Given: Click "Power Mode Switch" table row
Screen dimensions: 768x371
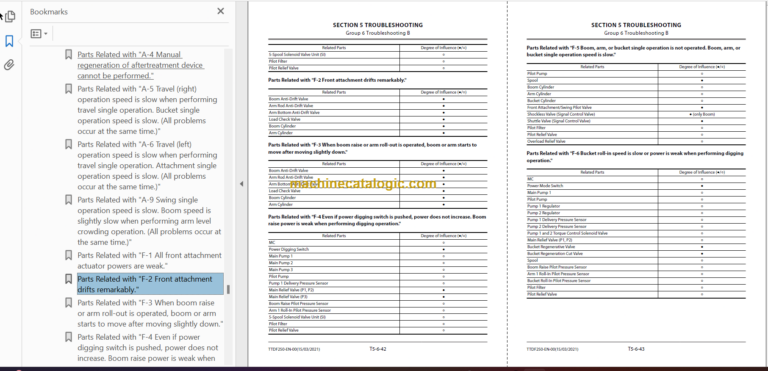Looking at the screenshot, I should click(636, 186).
